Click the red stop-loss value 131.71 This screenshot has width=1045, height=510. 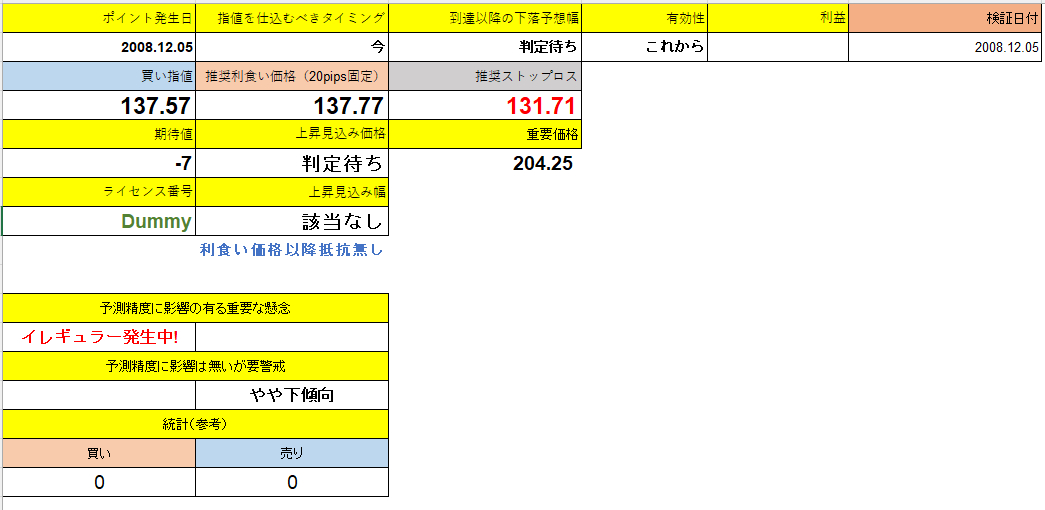[x=485, y=105]
